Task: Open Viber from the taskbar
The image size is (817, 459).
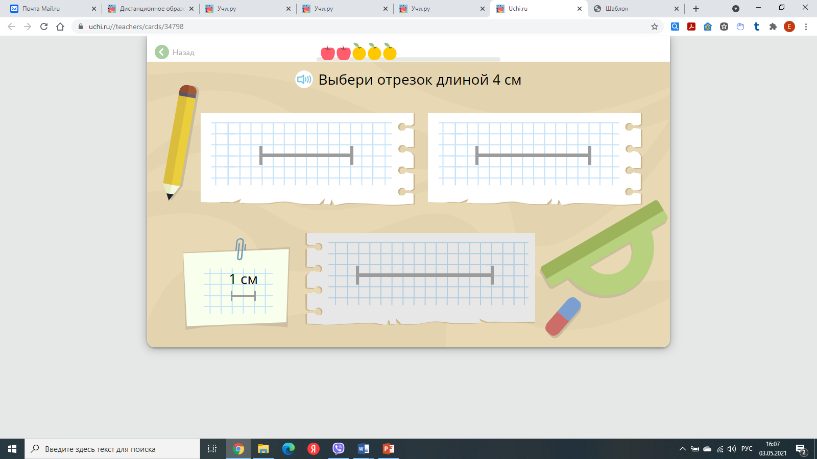Action: [x=338, y=449]
